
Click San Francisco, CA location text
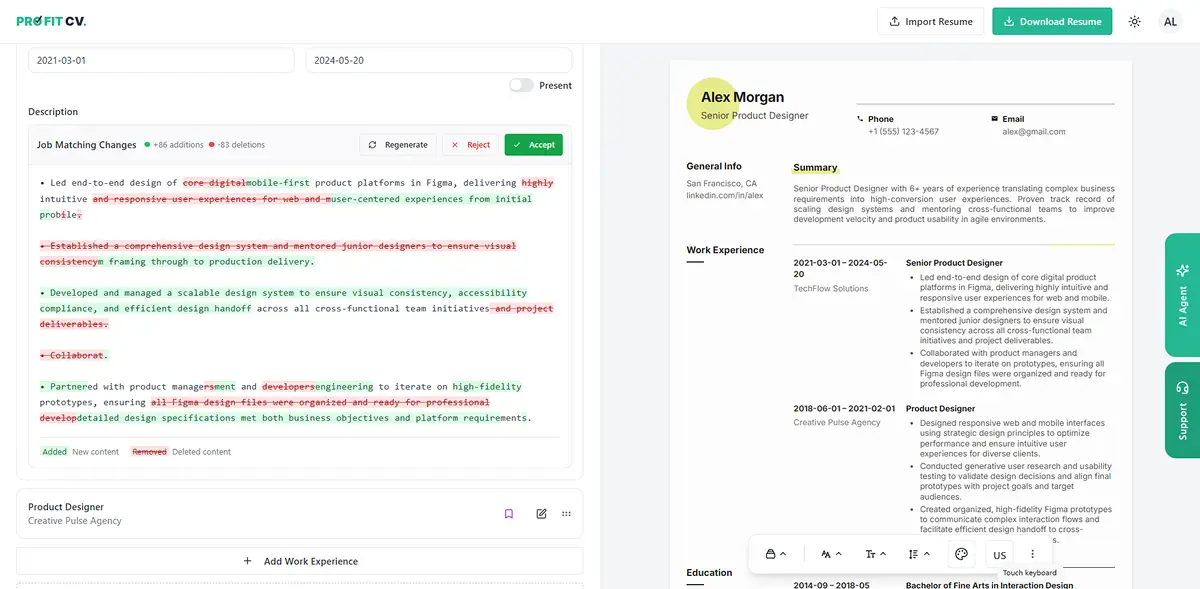click(x=721, y=184)
